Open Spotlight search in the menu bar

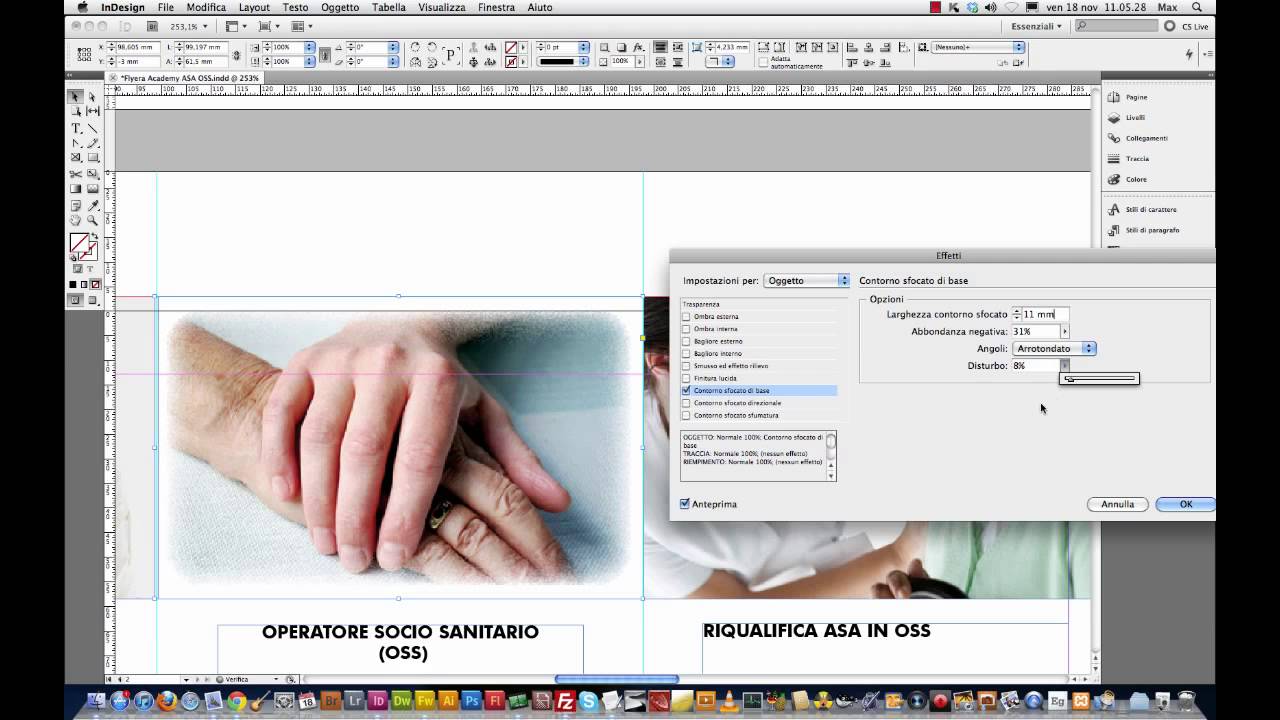1197,7
